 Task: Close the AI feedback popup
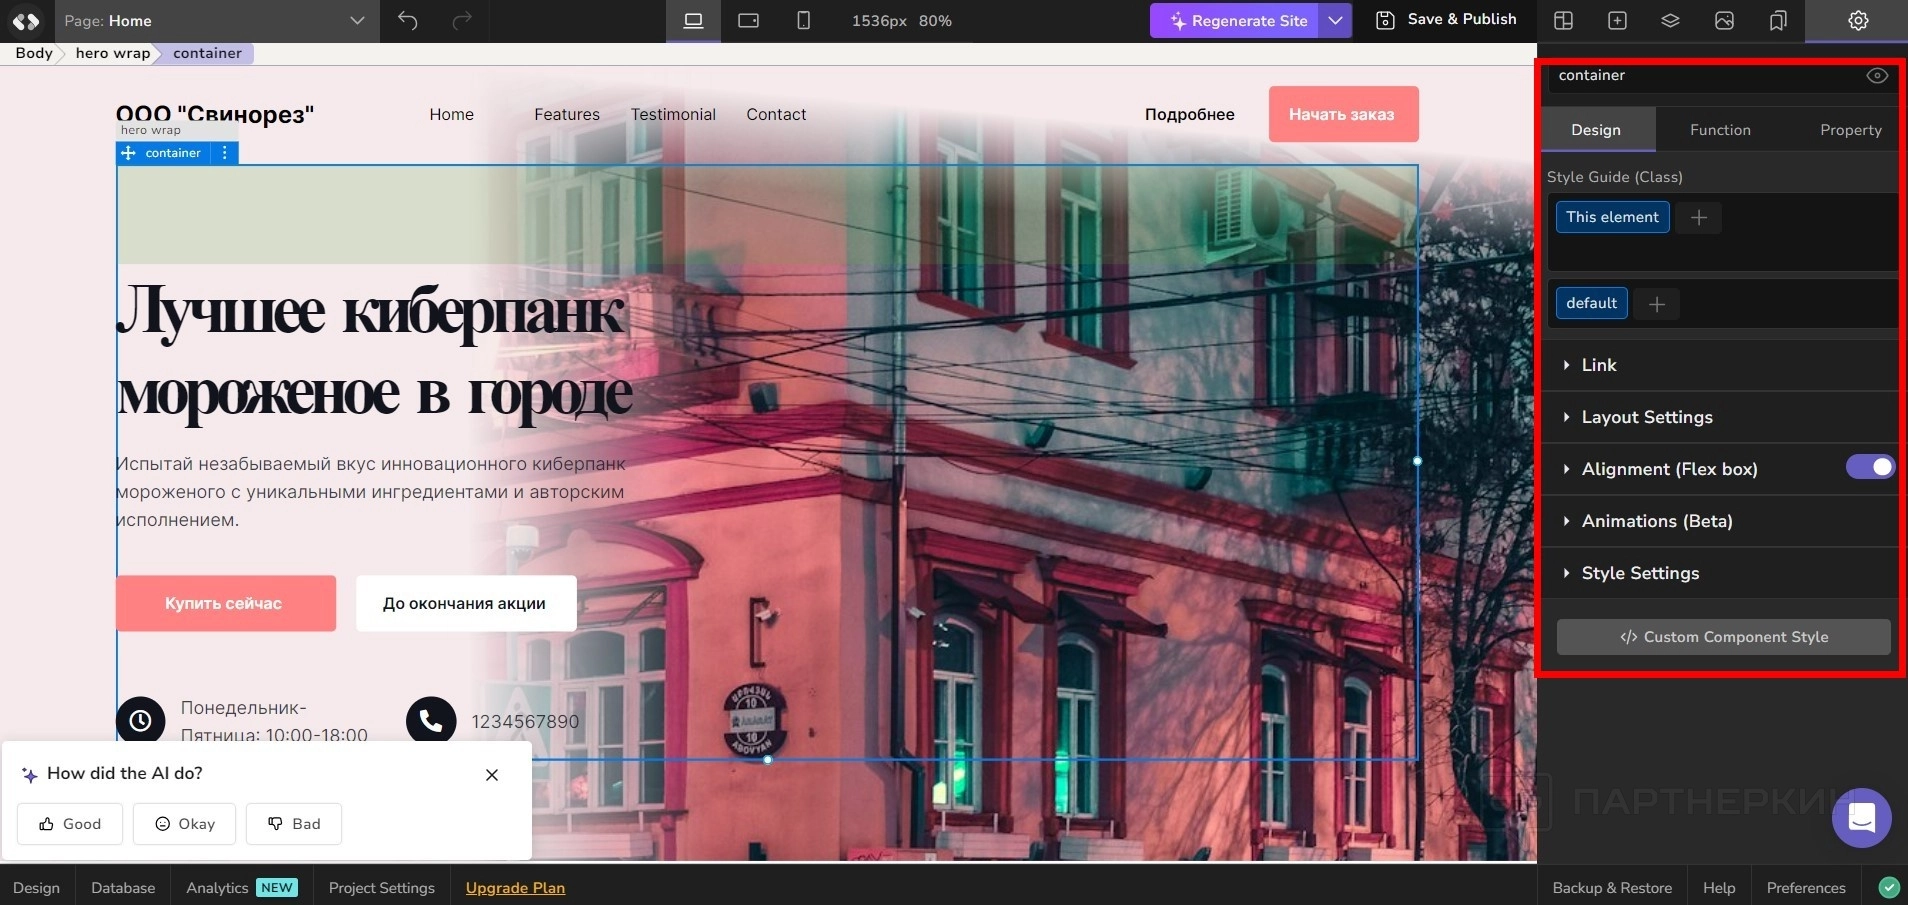click(492, 775)
